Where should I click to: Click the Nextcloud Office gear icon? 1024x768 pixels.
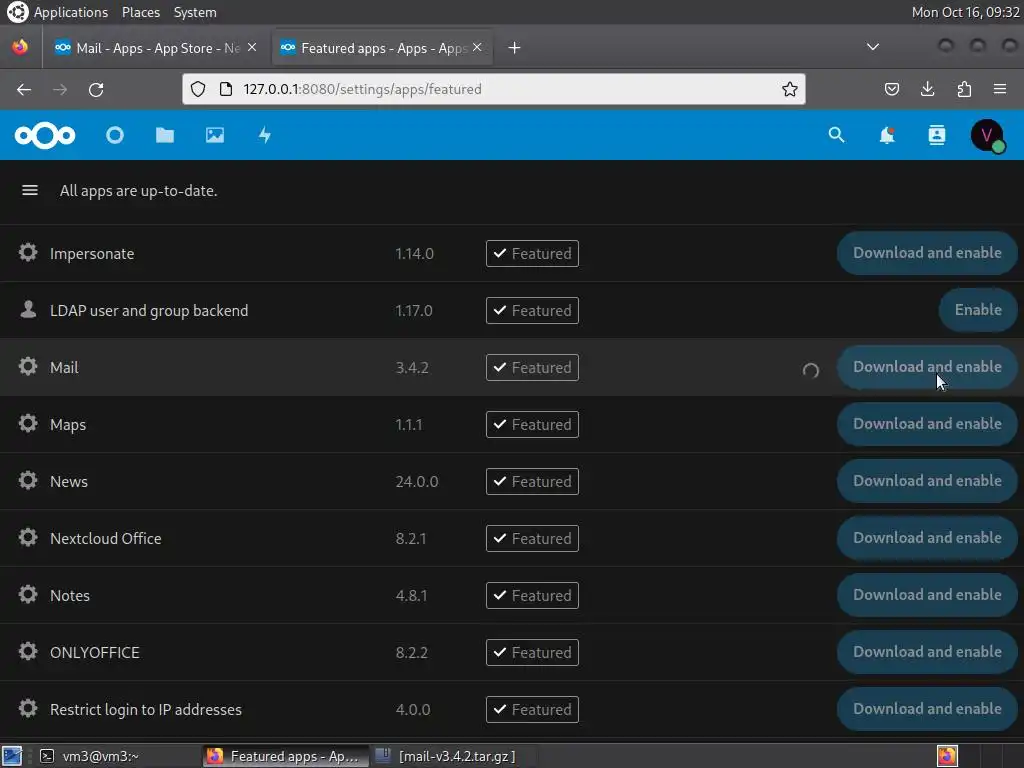pyautogui.click(x=27, y=537)
